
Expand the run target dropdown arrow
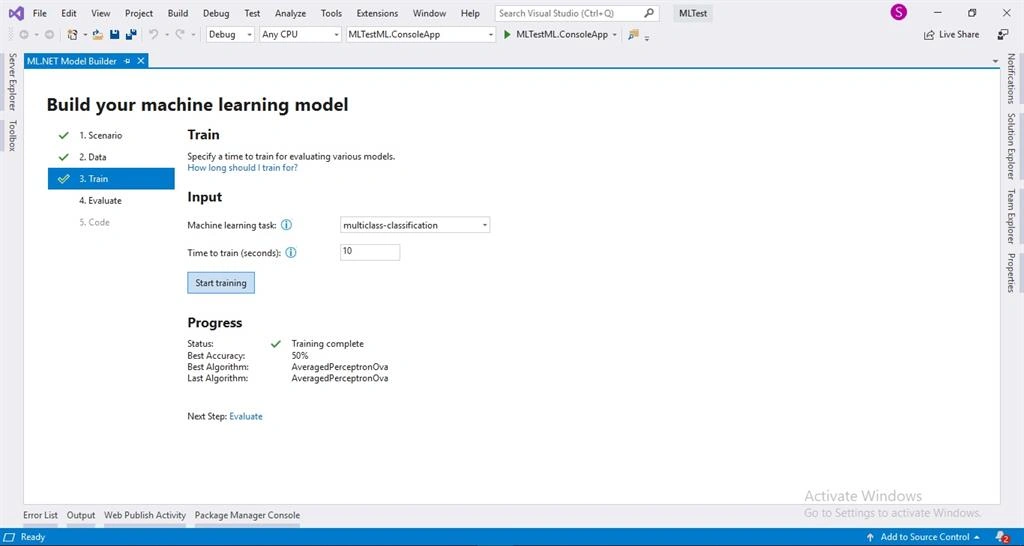[x=615, y=35]
